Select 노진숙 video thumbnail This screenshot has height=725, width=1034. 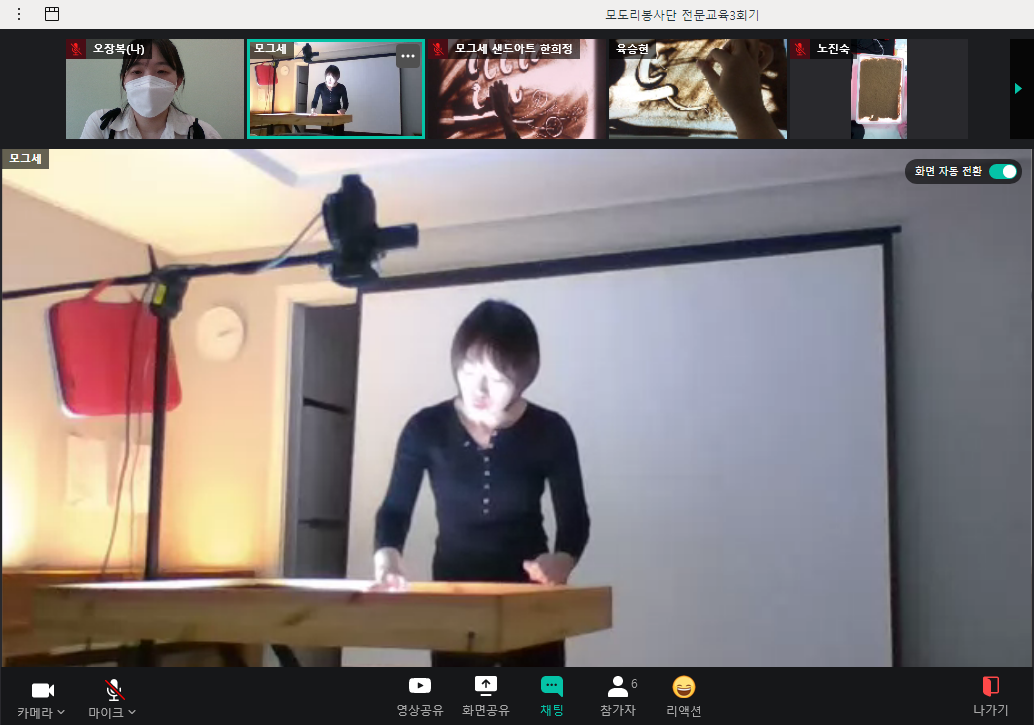coord(879,89)
